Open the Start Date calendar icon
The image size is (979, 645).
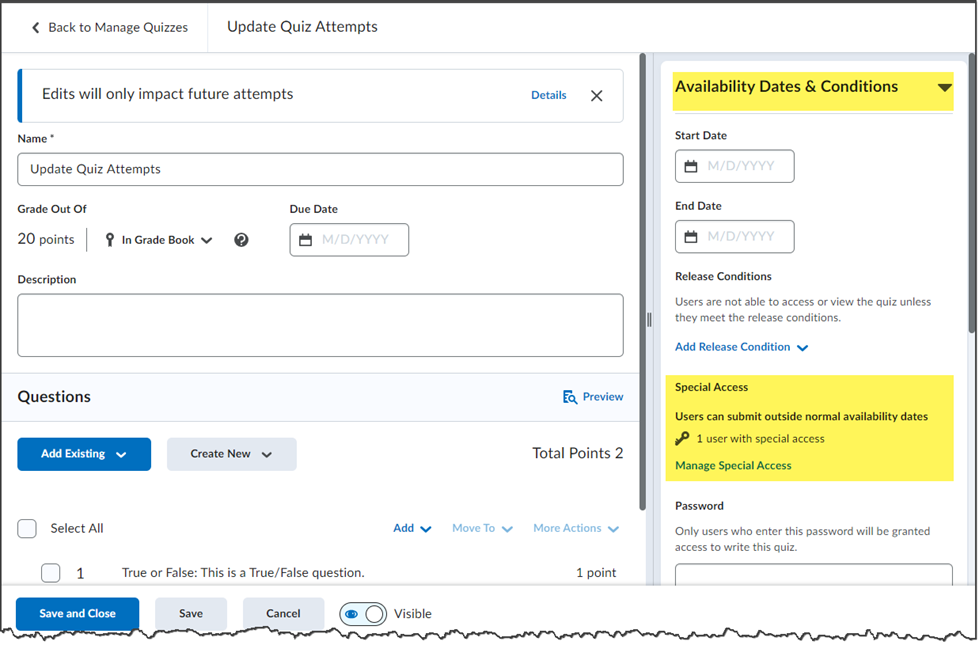tap(691, 167)
